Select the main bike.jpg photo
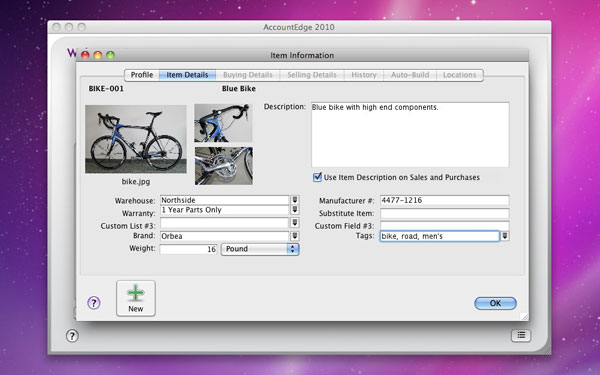 136,139
